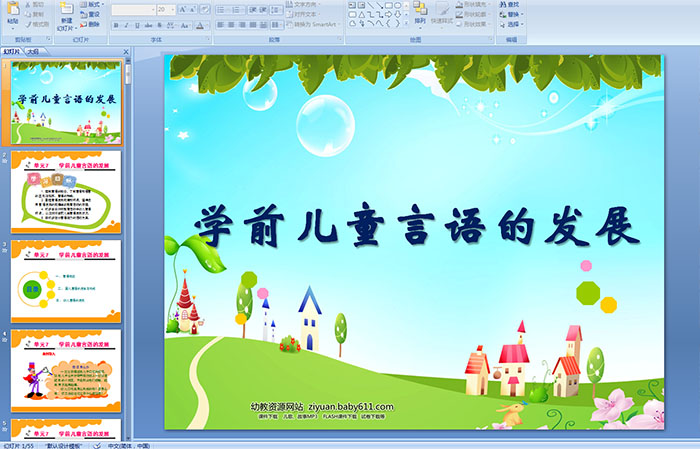Toggle Underline formatting
This screenshot has height=449, width=700.
coord(137,25)
